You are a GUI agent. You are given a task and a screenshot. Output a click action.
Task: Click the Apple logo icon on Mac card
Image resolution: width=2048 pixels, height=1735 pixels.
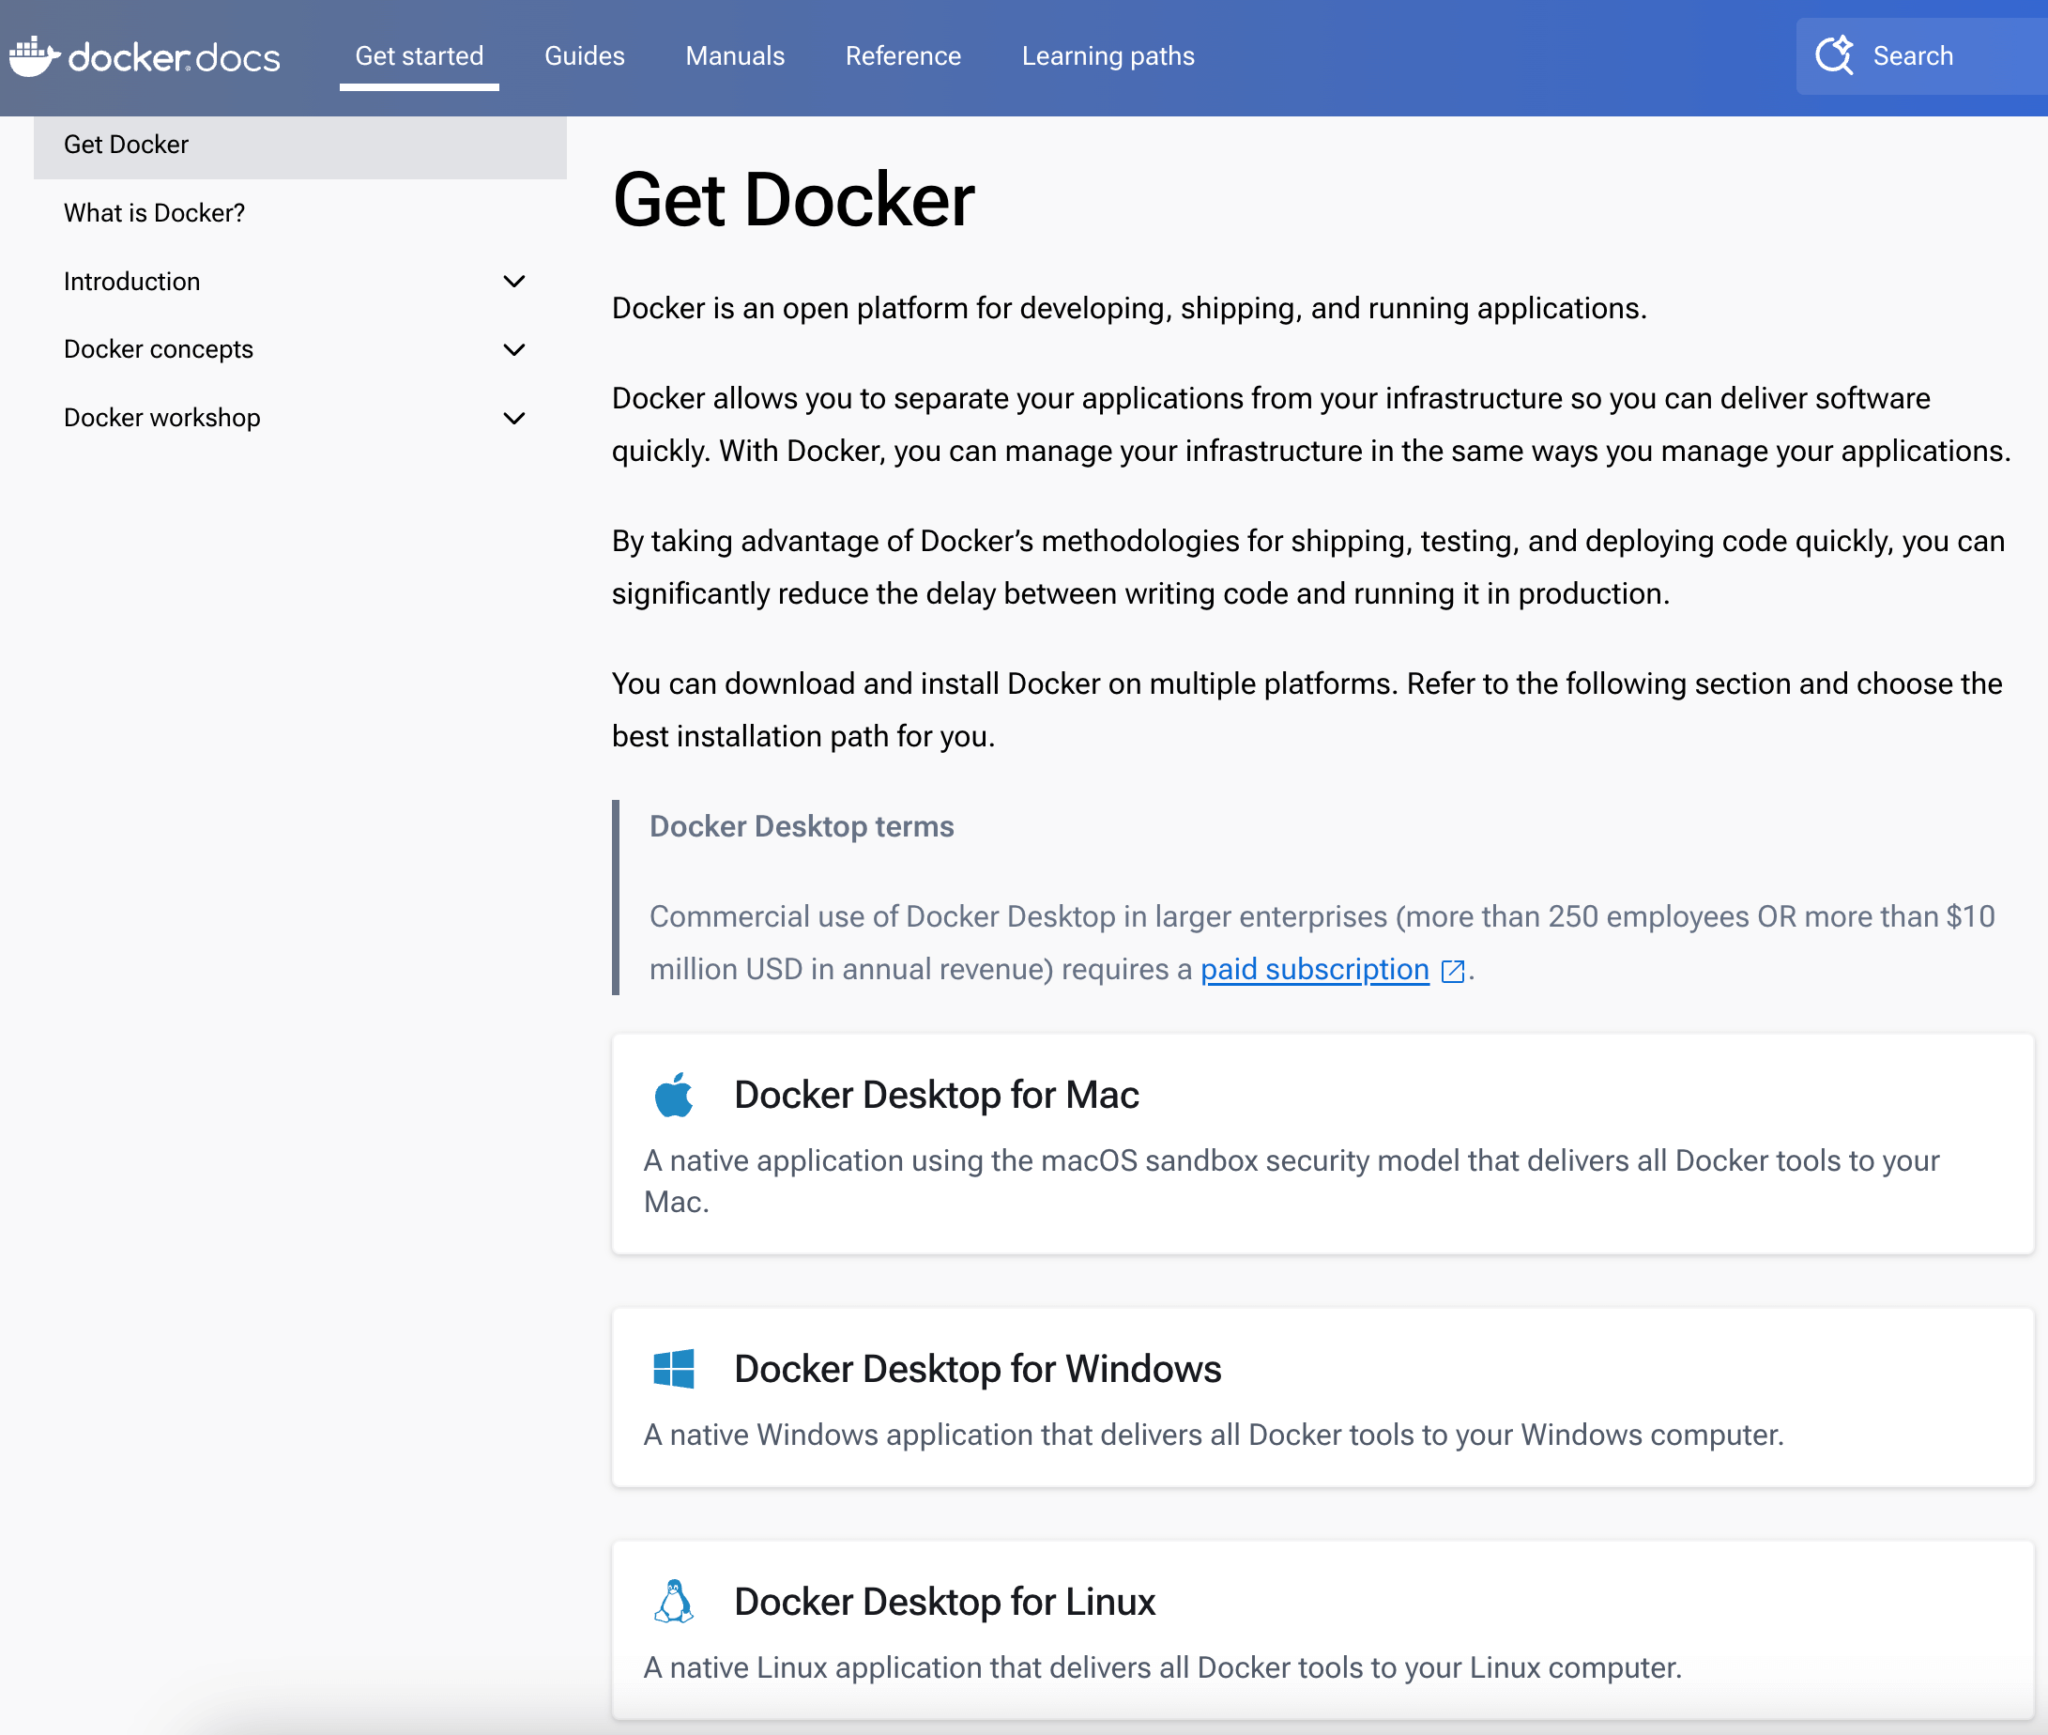[674, 1095]
